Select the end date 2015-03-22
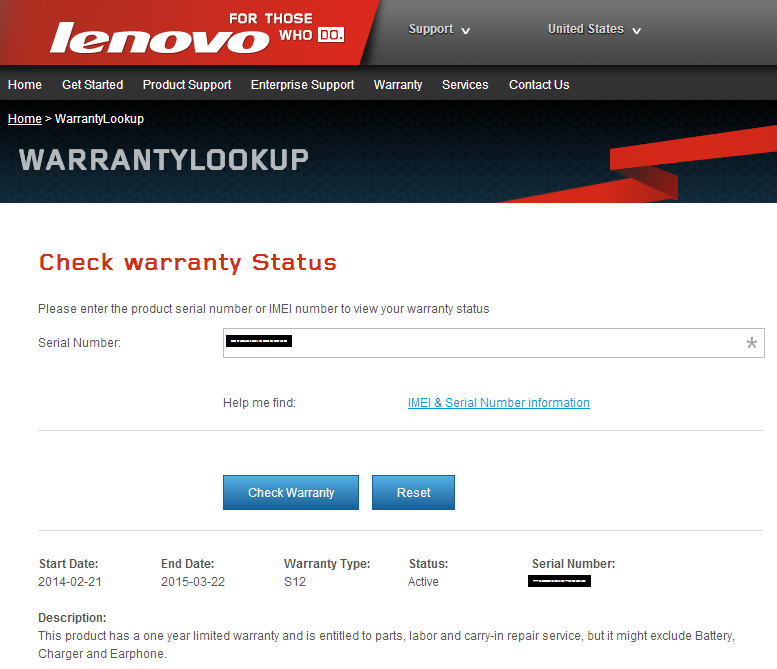 point(193,582)
